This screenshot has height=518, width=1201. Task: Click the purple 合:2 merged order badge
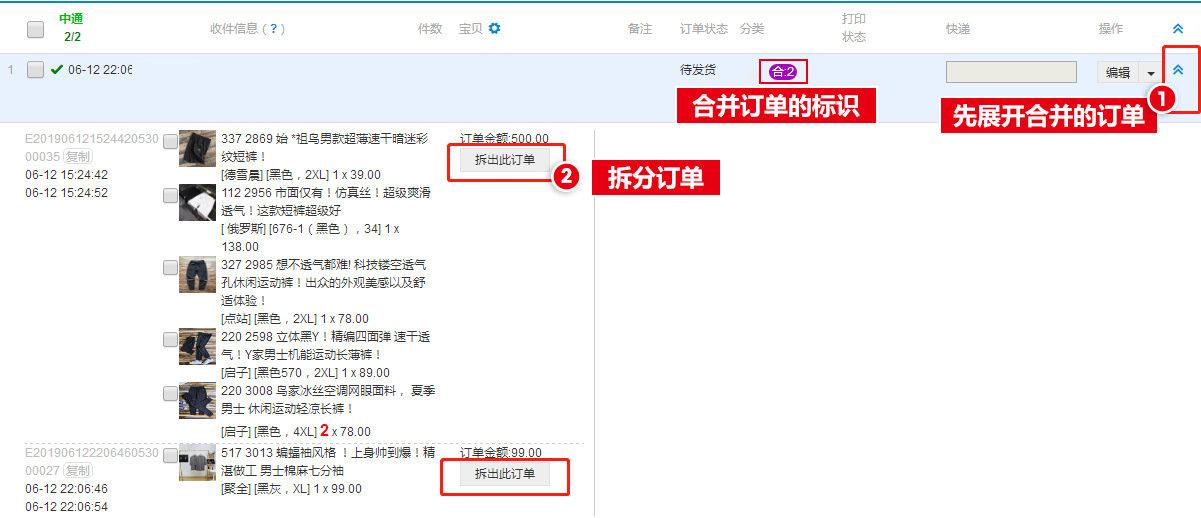pos(782,72)
